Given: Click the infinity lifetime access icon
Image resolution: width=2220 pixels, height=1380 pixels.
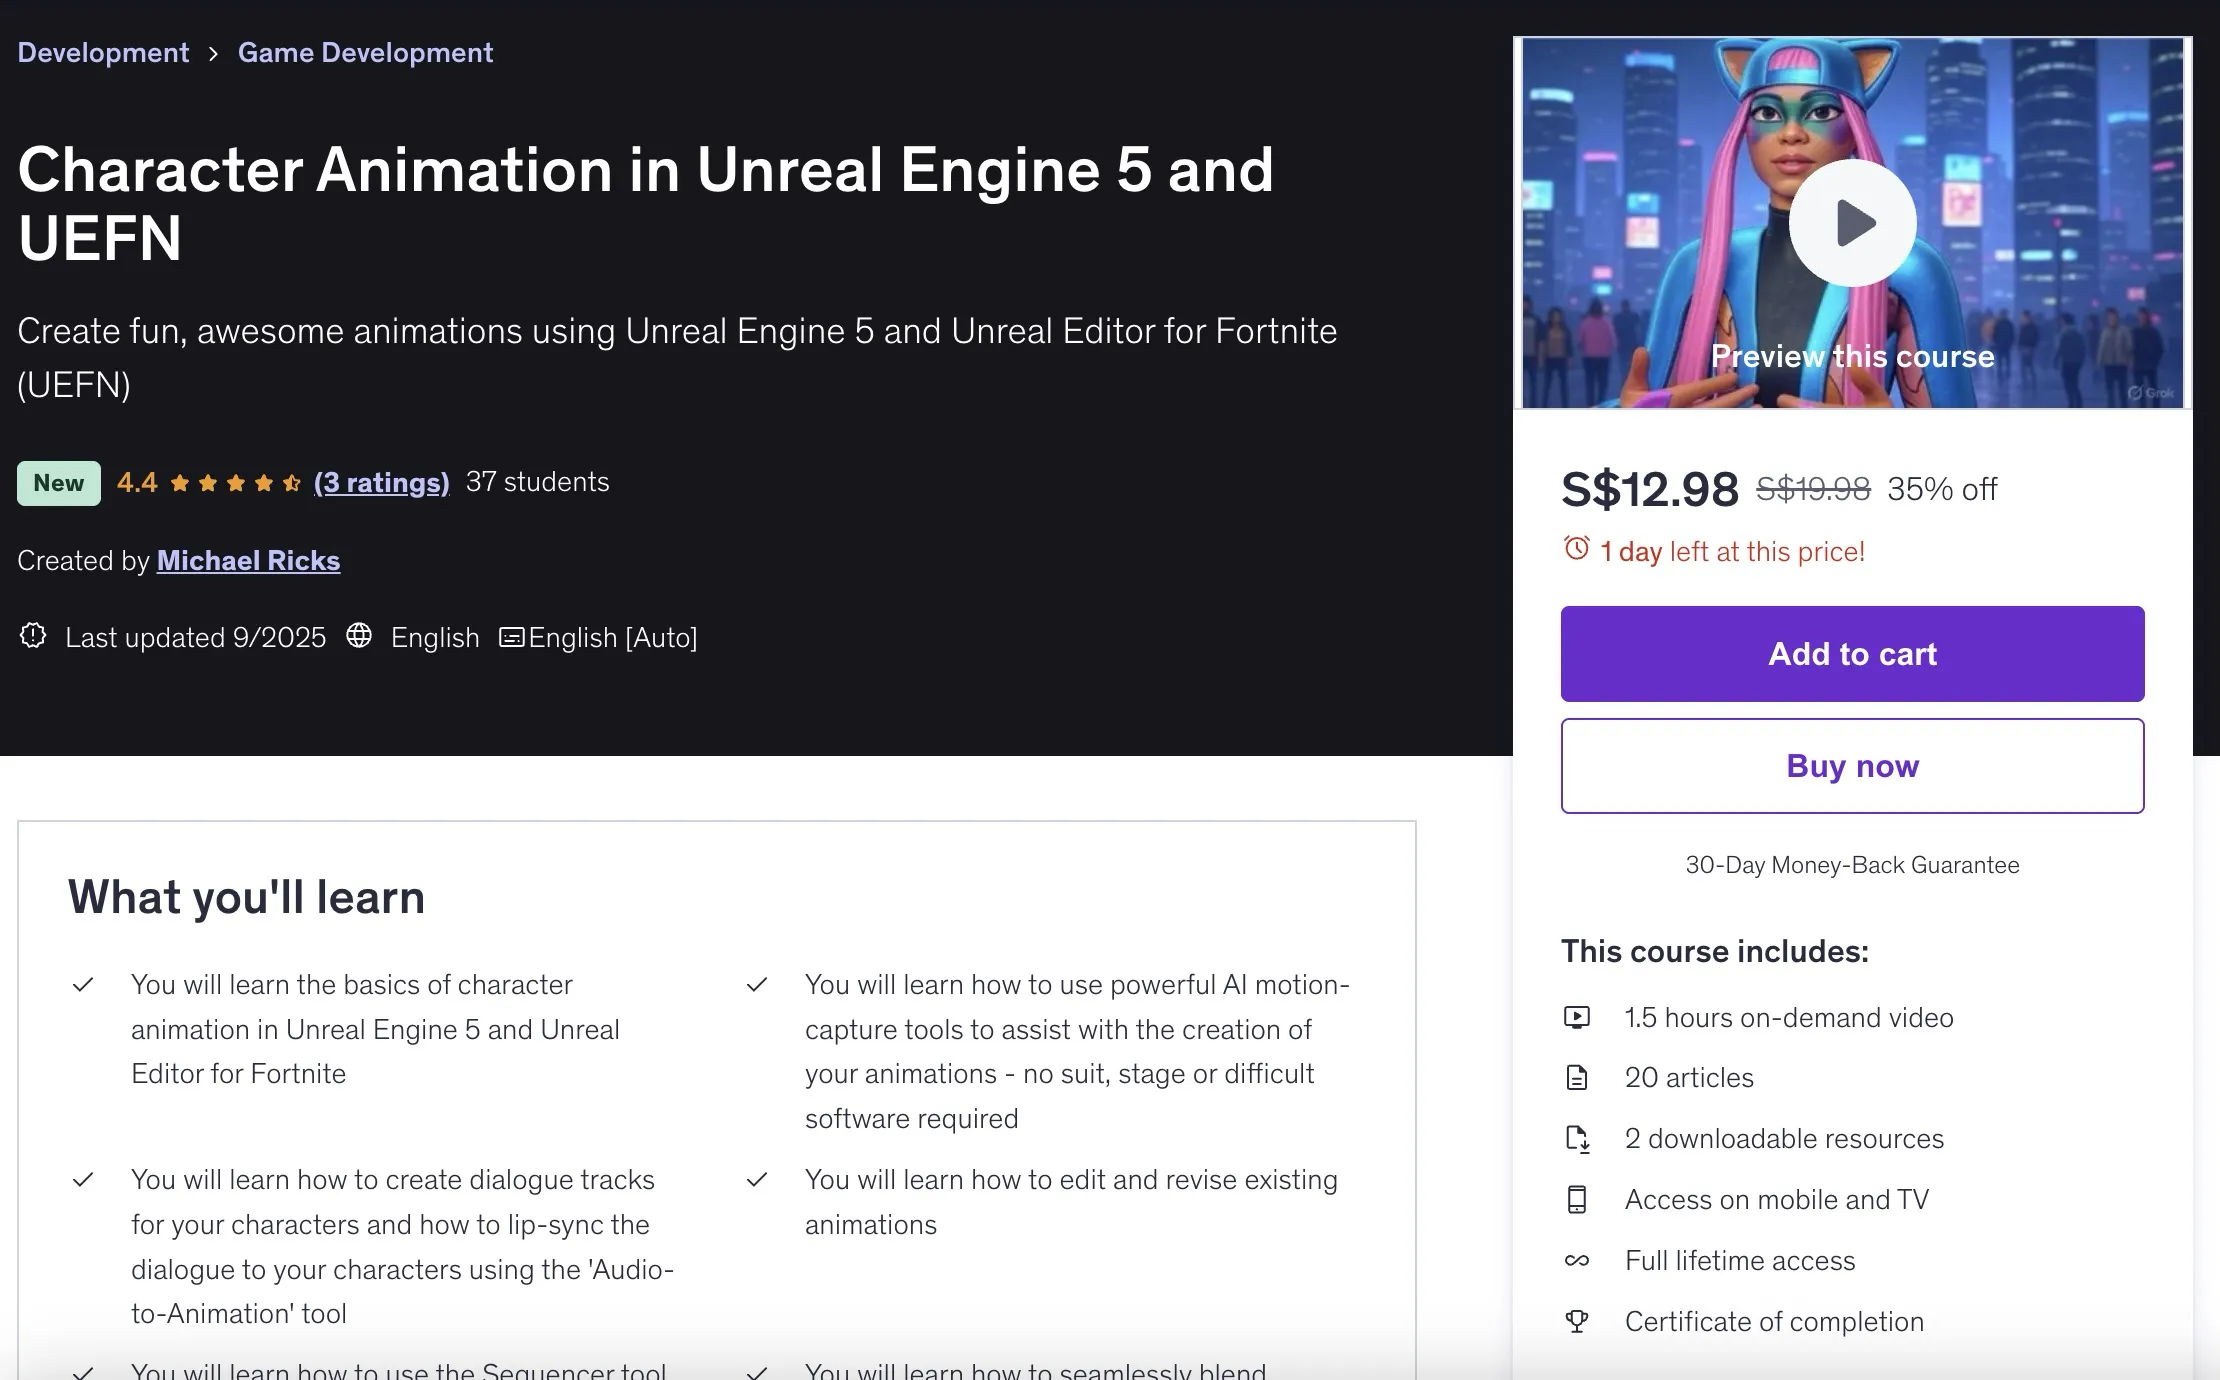Looking at the screenshot, I should click(x=1577, y=1261).
